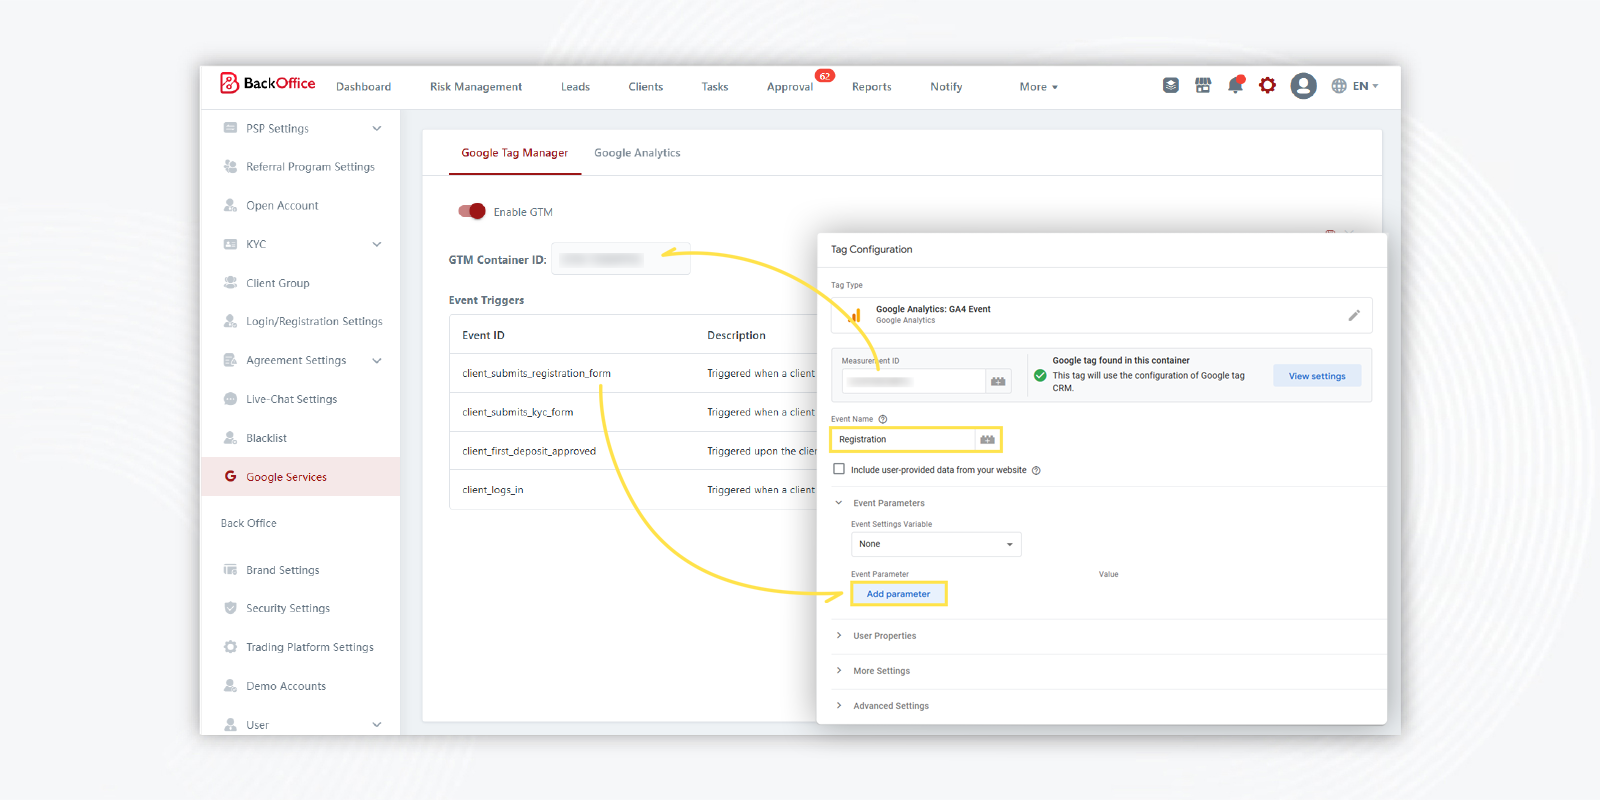Open Approval in top navigation
The width and height of the screenshot is (1600, 800).
(x=790, y=87)
